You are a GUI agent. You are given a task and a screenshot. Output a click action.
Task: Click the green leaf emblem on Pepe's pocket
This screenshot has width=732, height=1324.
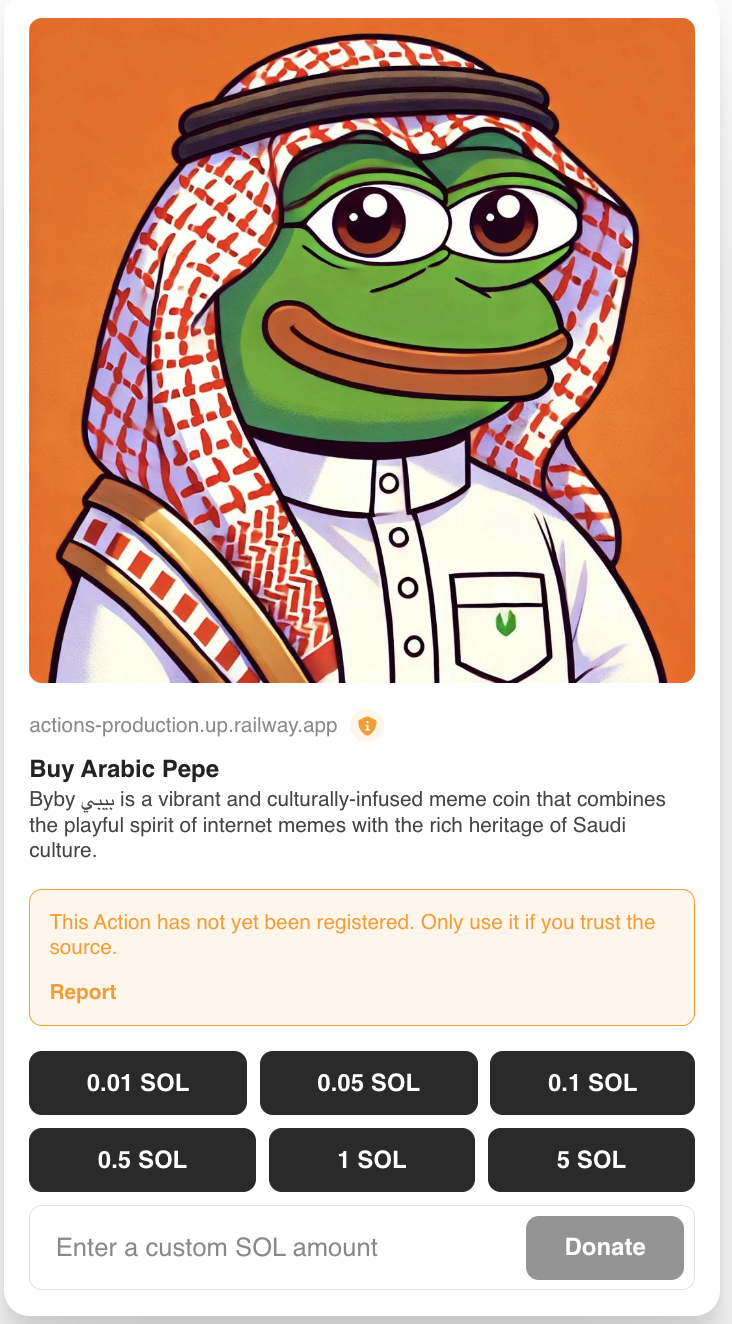point(506,624)
